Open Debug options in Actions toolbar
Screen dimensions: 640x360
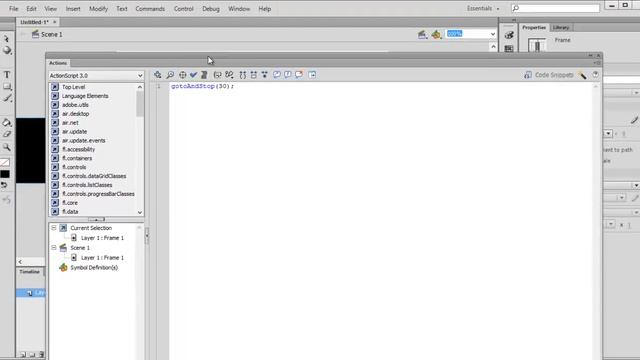229,75
